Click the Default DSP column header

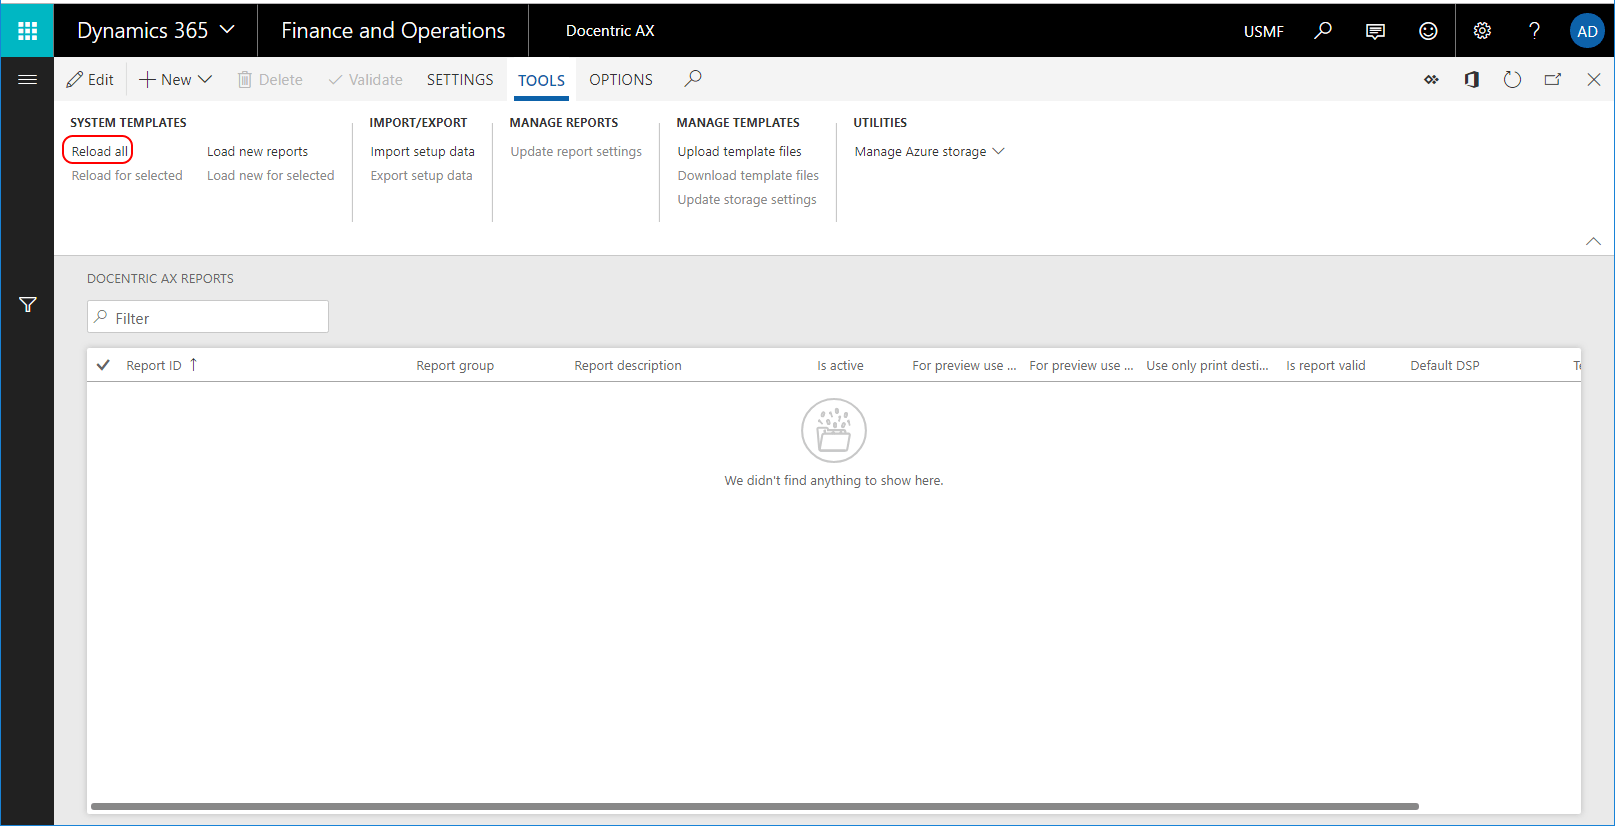[x=1445, y=366]
